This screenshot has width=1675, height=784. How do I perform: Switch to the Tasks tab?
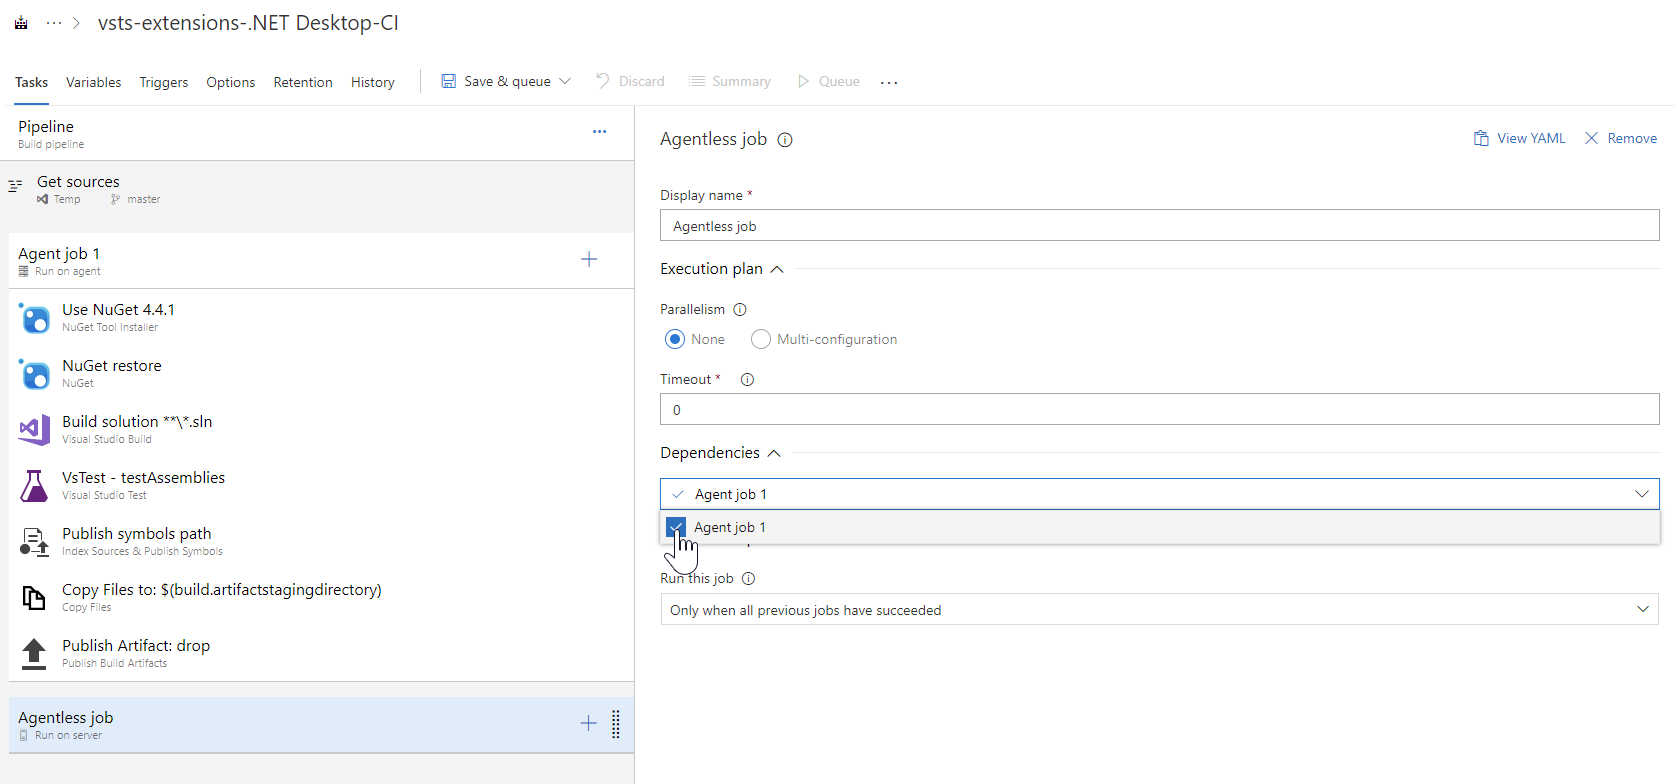pos(31,82)
